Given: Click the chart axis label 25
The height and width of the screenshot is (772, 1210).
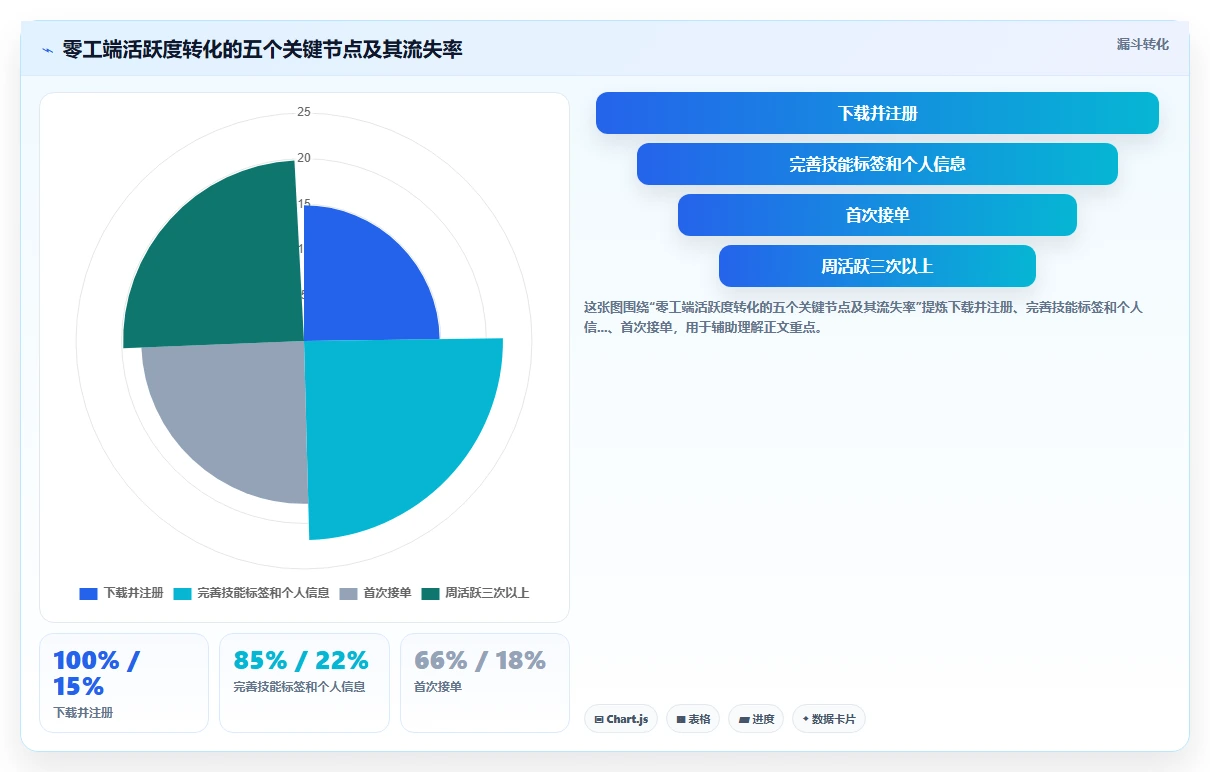Looking at the screenshot, I should [304, 112].
